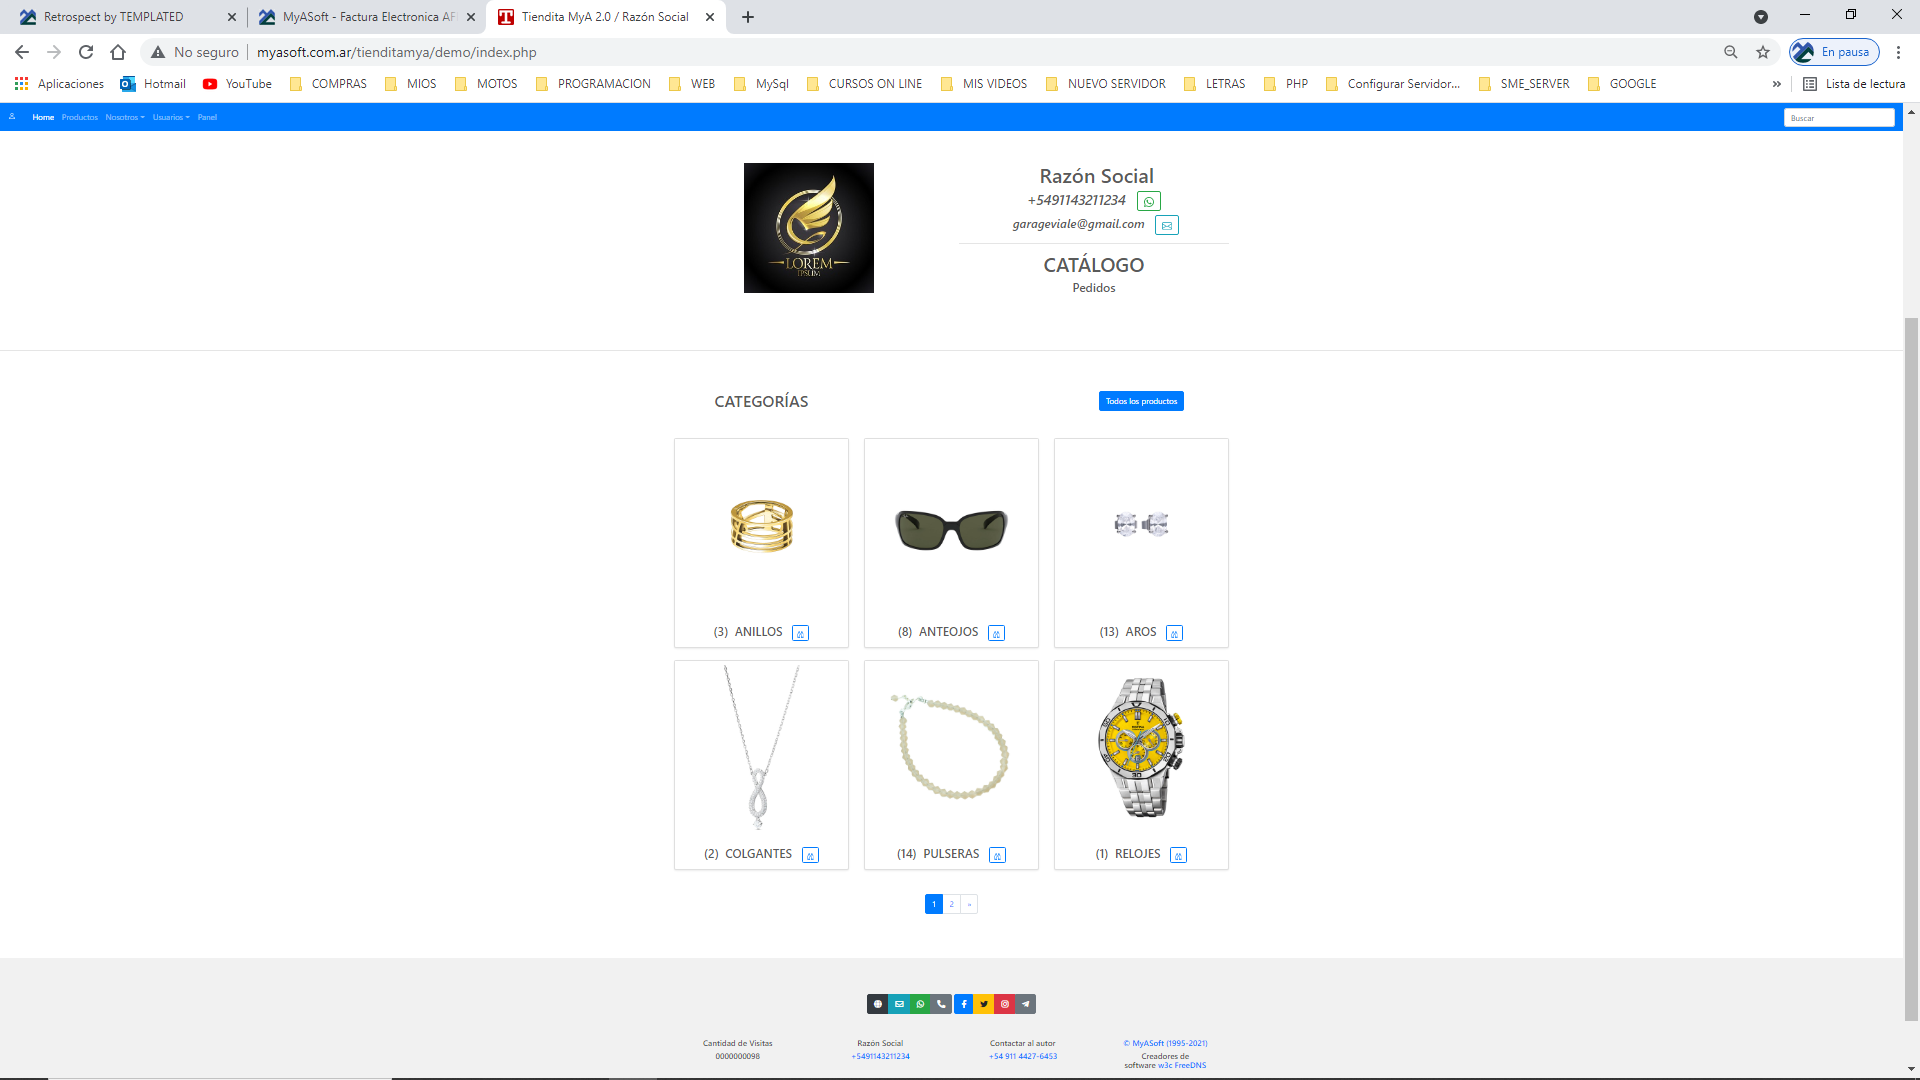Click Todos los productos button
Screen dimensions: 1920x1080
(1141, 401)
